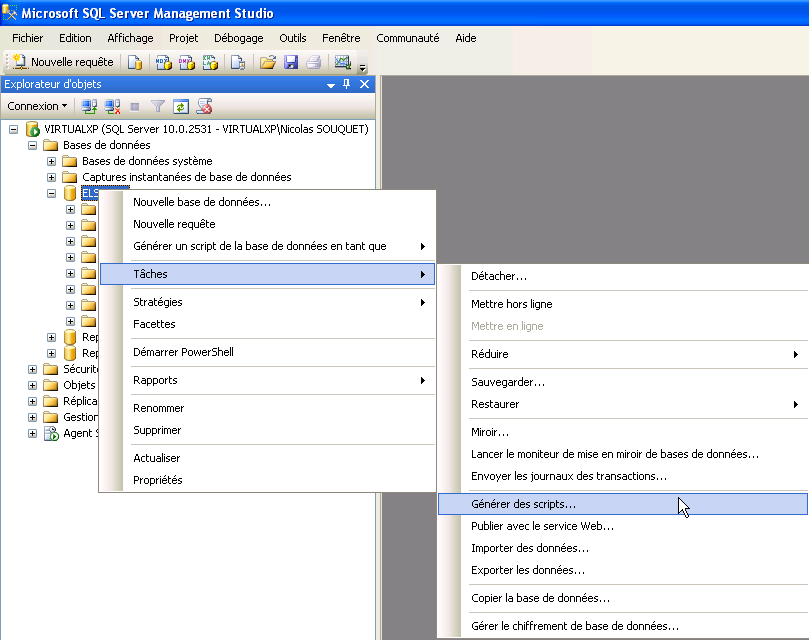Screen dimensions: 809x640
Task: Click the XMLA query icon in toolbar
Action: pos(210,62)
